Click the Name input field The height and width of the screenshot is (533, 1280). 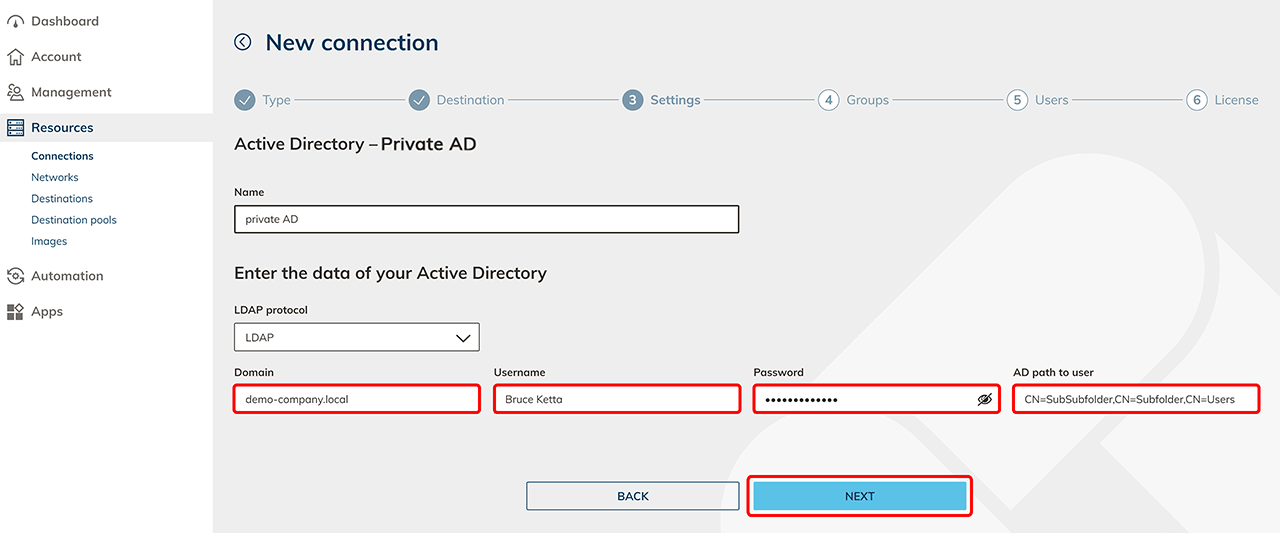(x=486, y=219)
